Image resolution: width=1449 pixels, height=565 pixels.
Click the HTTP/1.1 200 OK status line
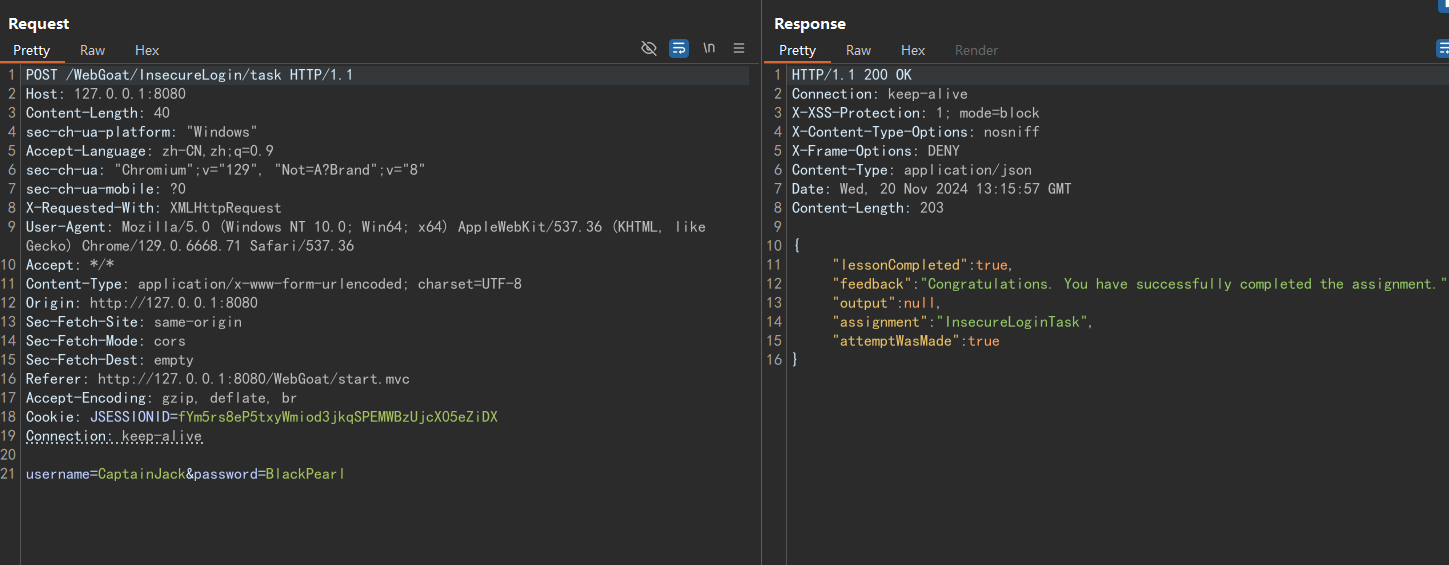851,75
